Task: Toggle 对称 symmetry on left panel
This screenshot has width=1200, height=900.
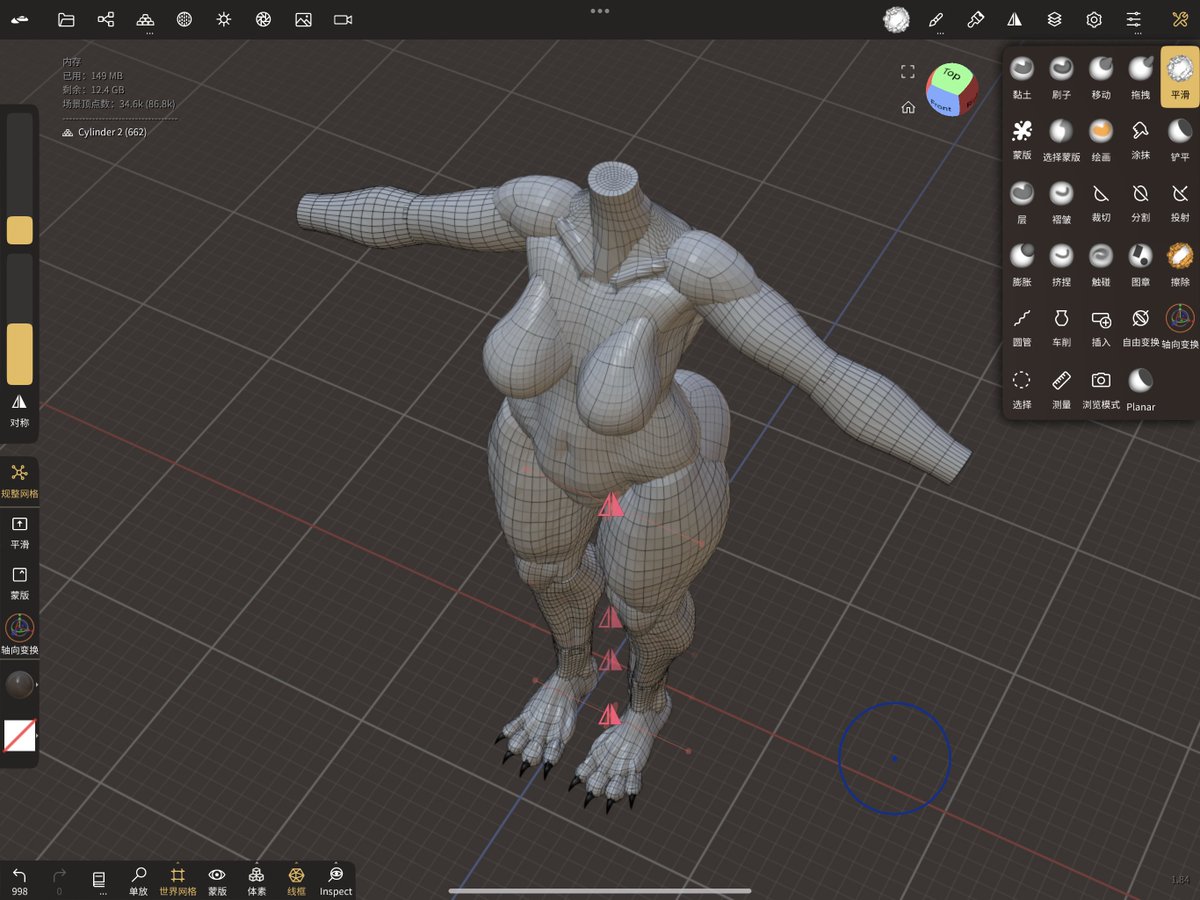Action: pos(20,410)
